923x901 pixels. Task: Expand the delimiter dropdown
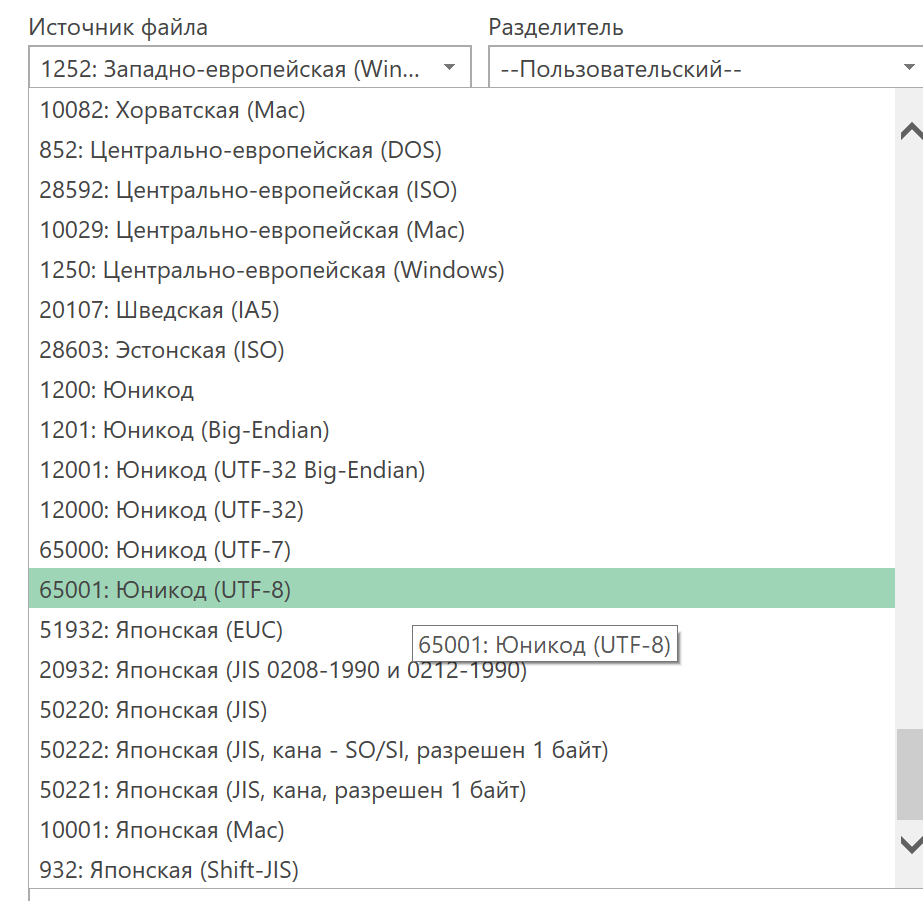click(706, 69)
